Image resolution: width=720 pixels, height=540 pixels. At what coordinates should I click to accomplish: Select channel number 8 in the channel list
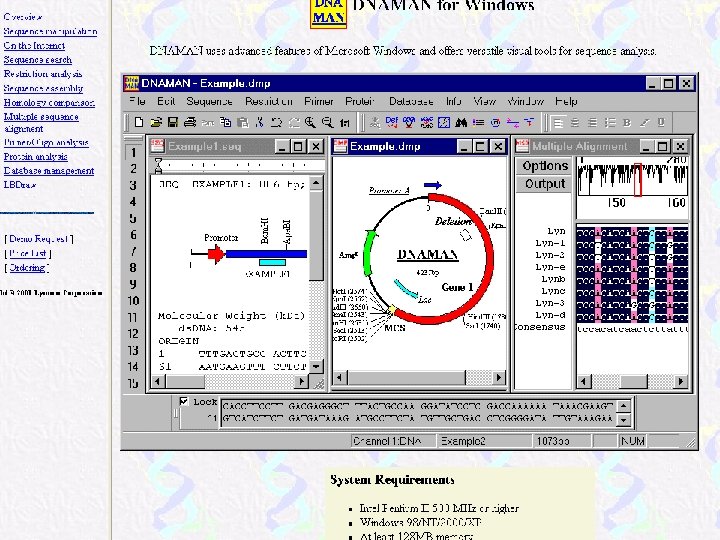pos(134,268)
